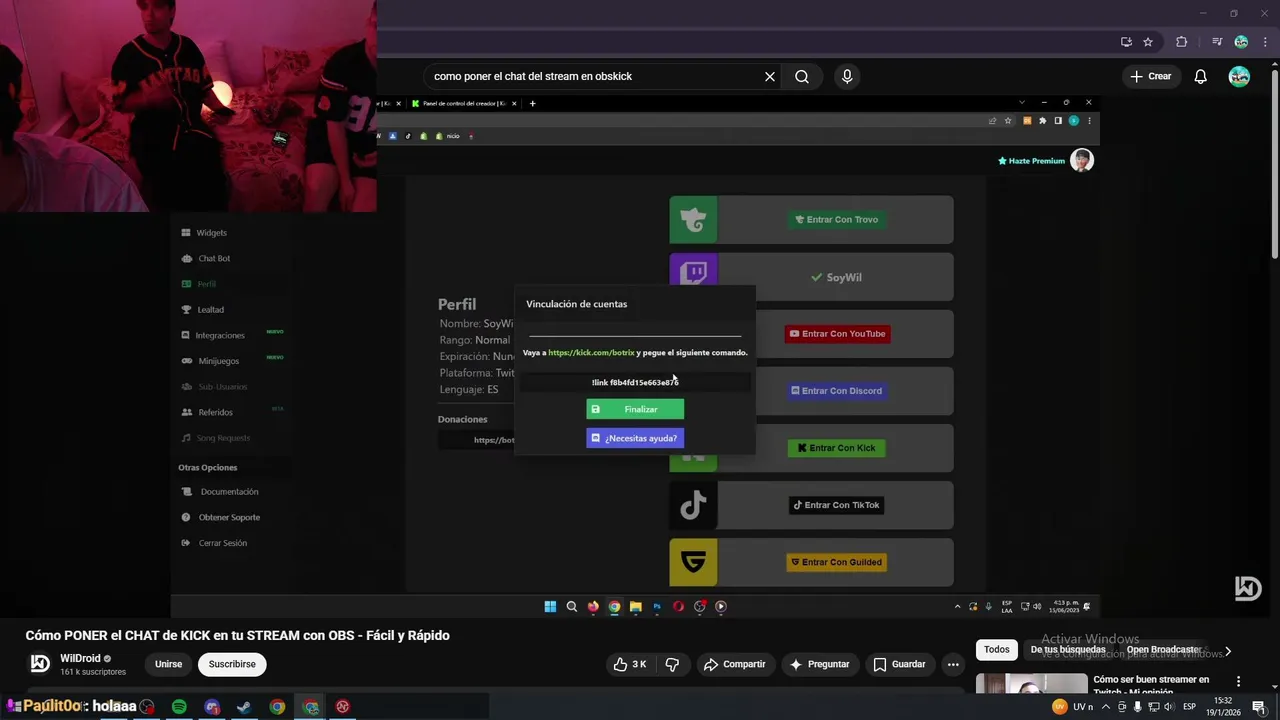
Task: Clear the YouTube search box text
Action: [x=770, y=76]
